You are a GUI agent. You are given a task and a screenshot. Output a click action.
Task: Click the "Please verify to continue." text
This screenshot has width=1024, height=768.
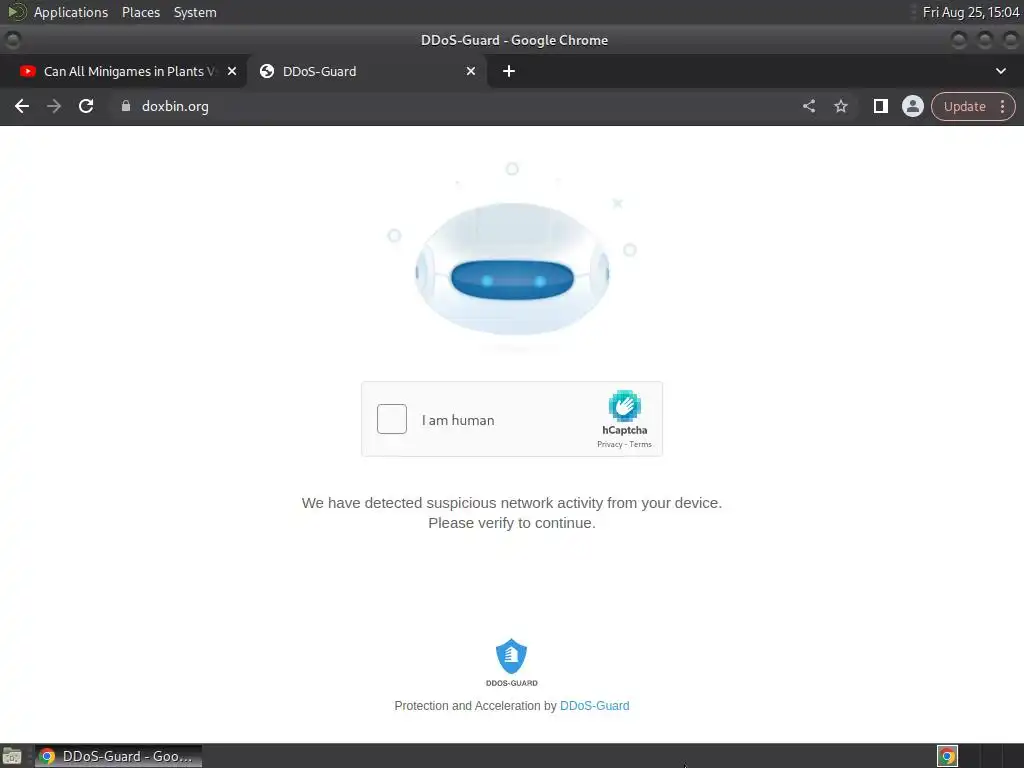tap(511, 523)
